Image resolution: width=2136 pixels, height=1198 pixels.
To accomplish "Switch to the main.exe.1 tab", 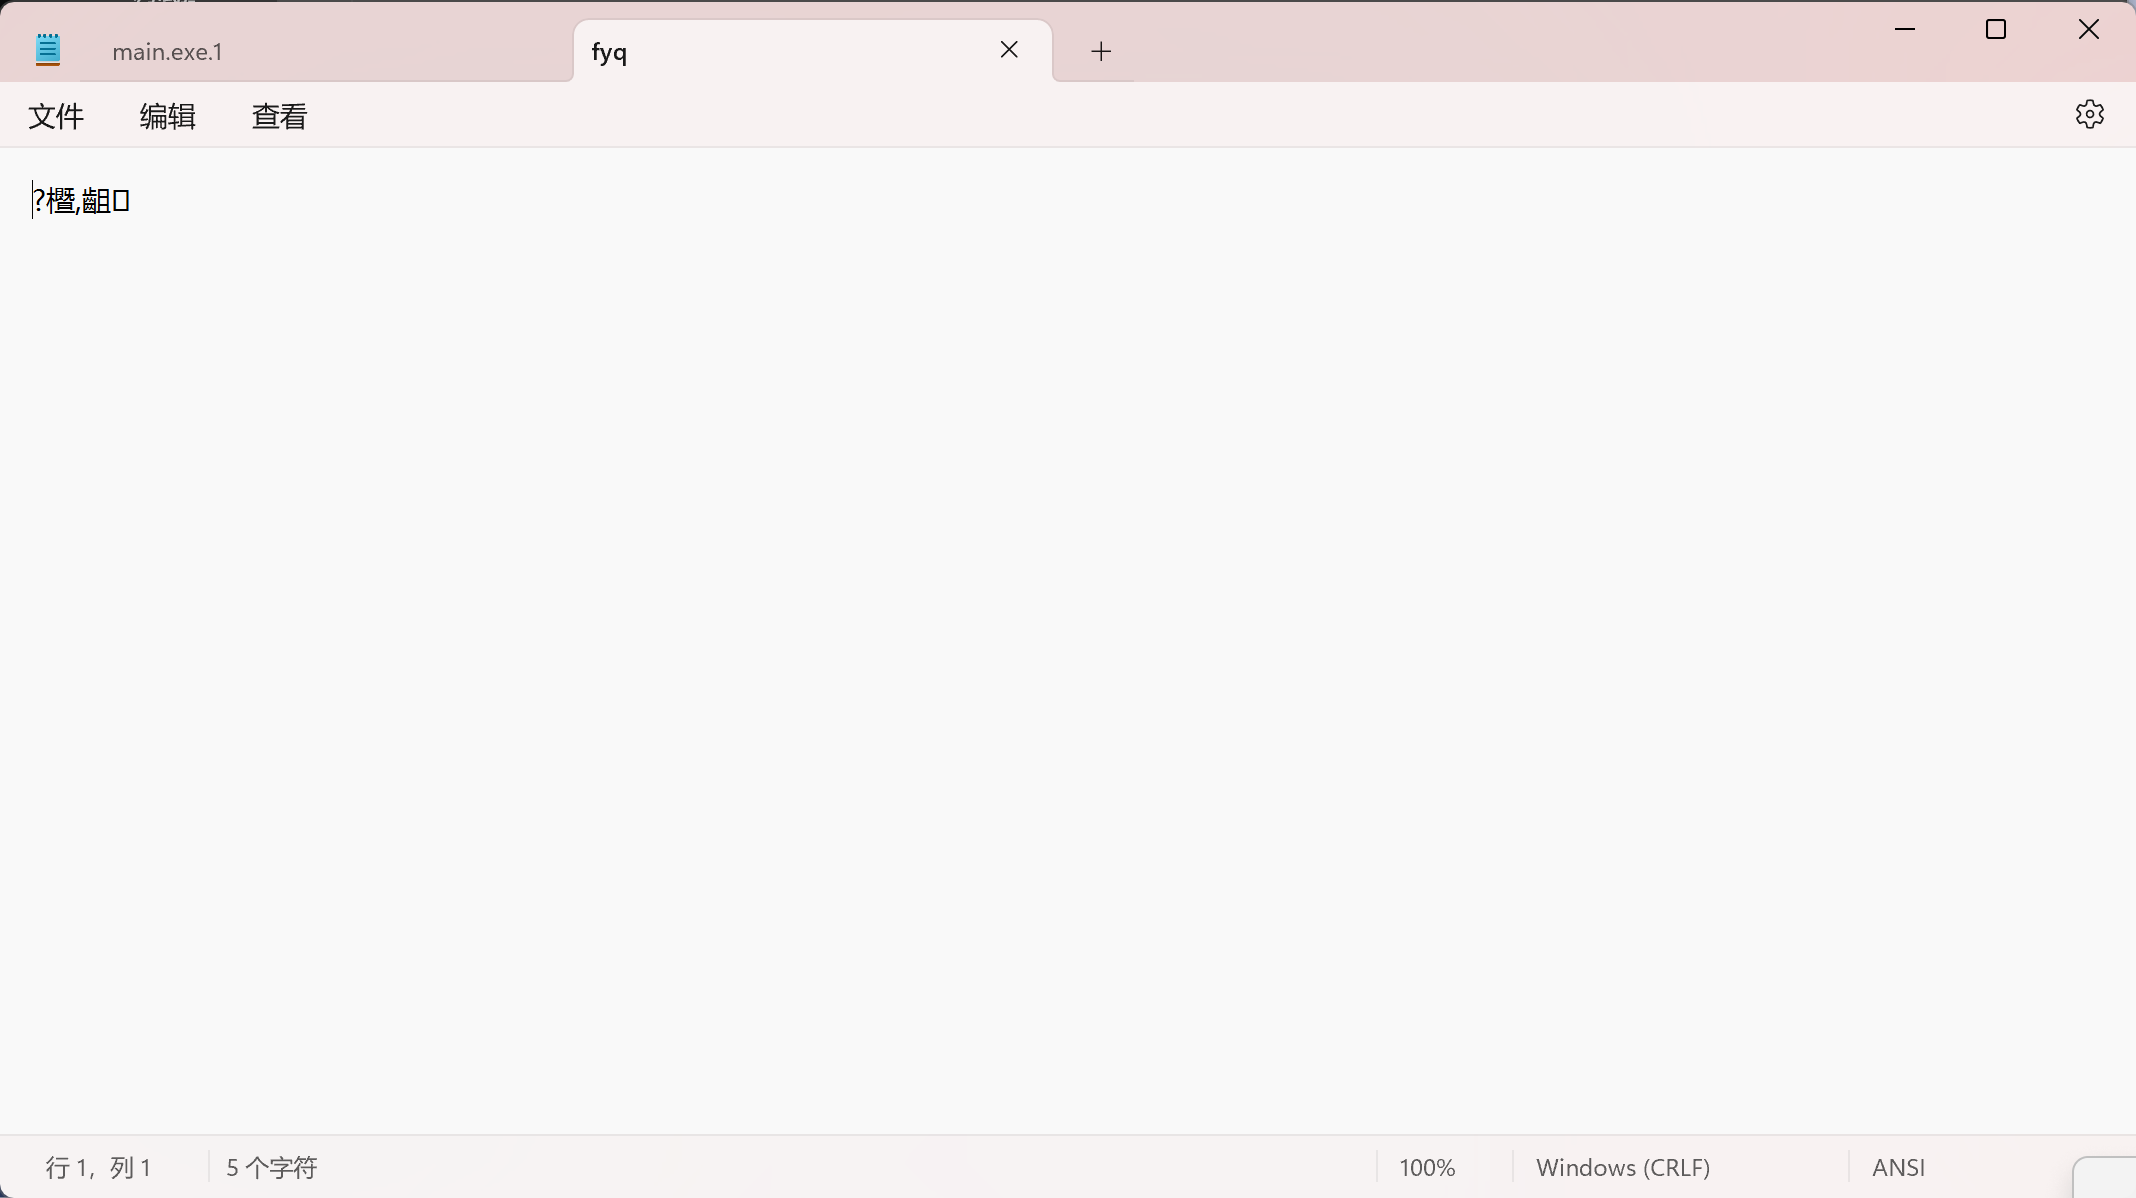I will [168, 52].
